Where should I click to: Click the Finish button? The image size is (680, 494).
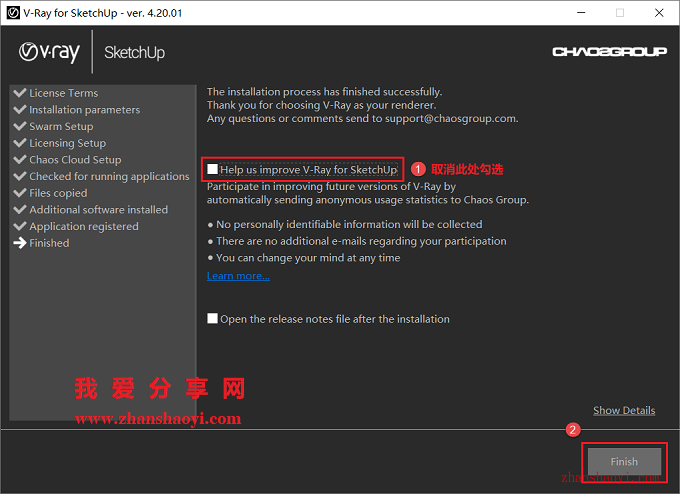point(624,461)
